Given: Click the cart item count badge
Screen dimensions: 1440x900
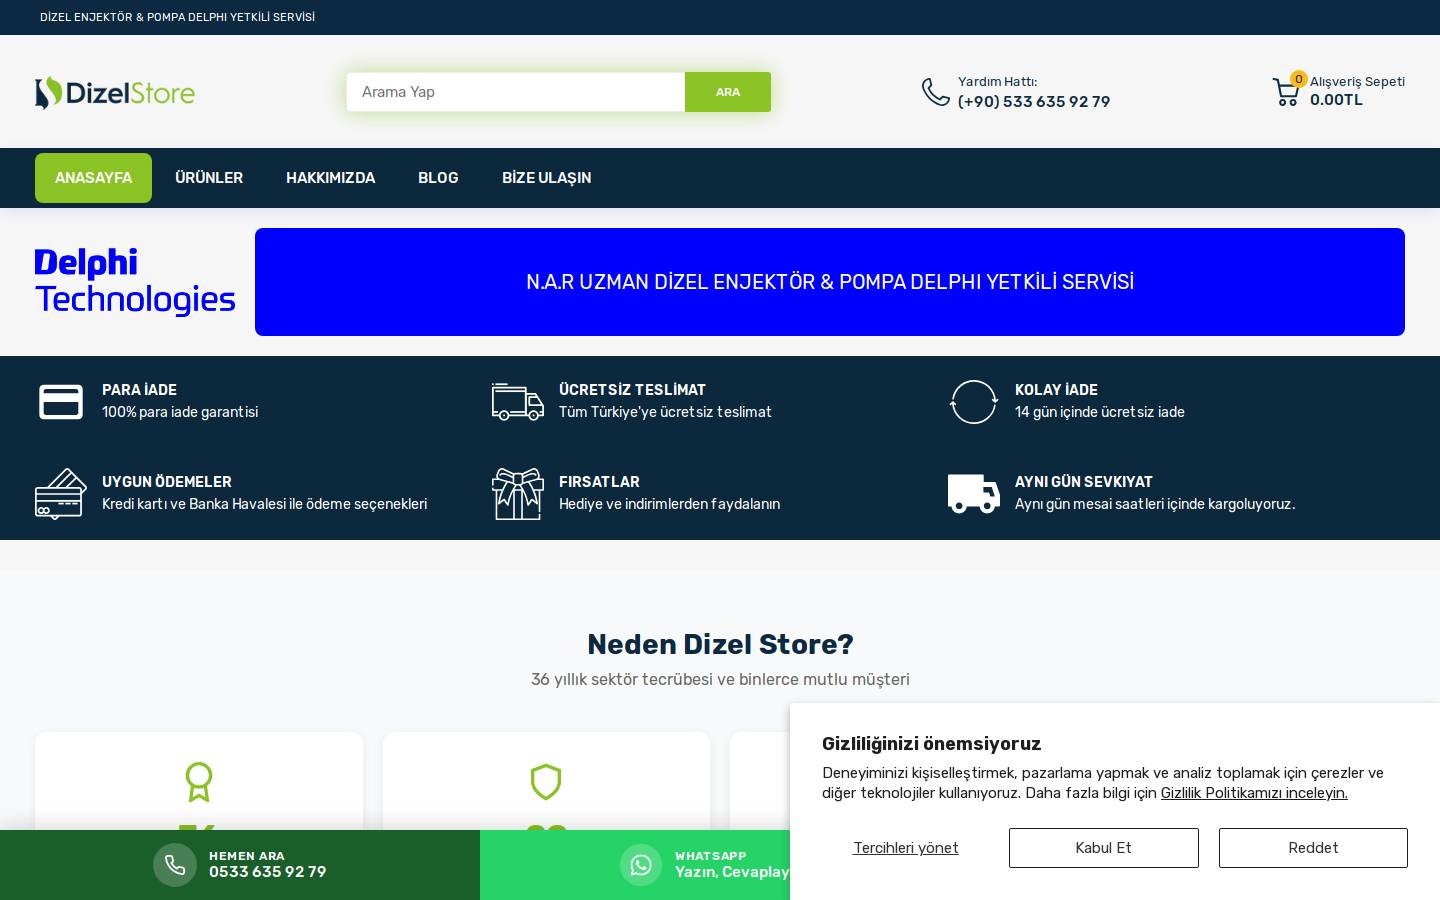Looking at the screenshot, I should 1298,79.
